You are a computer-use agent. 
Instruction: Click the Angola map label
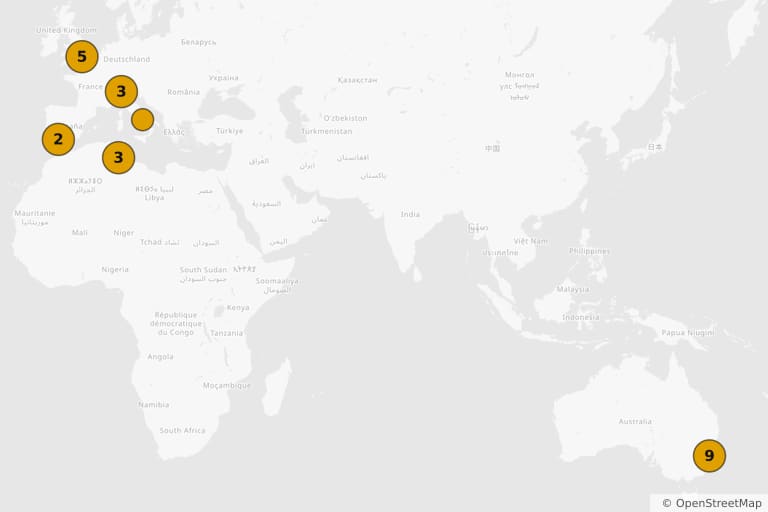click(x=160, y=357)
